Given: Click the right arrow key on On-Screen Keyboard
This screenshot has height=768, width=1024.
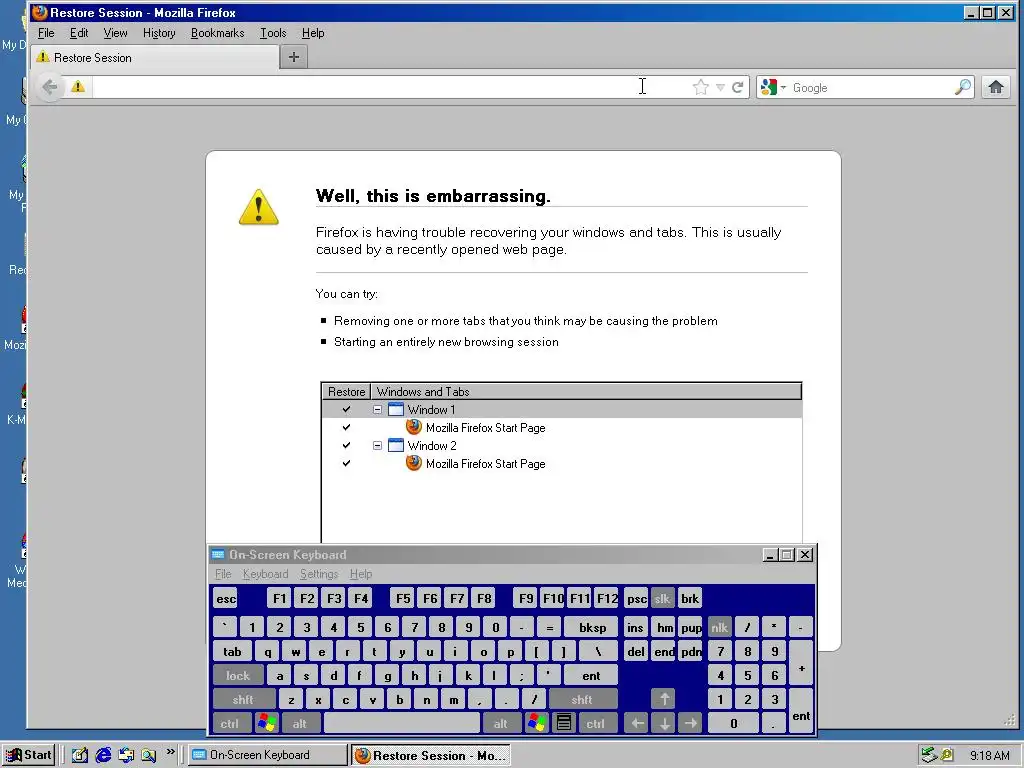Looking at the screenshot, I should pos(691,723).
